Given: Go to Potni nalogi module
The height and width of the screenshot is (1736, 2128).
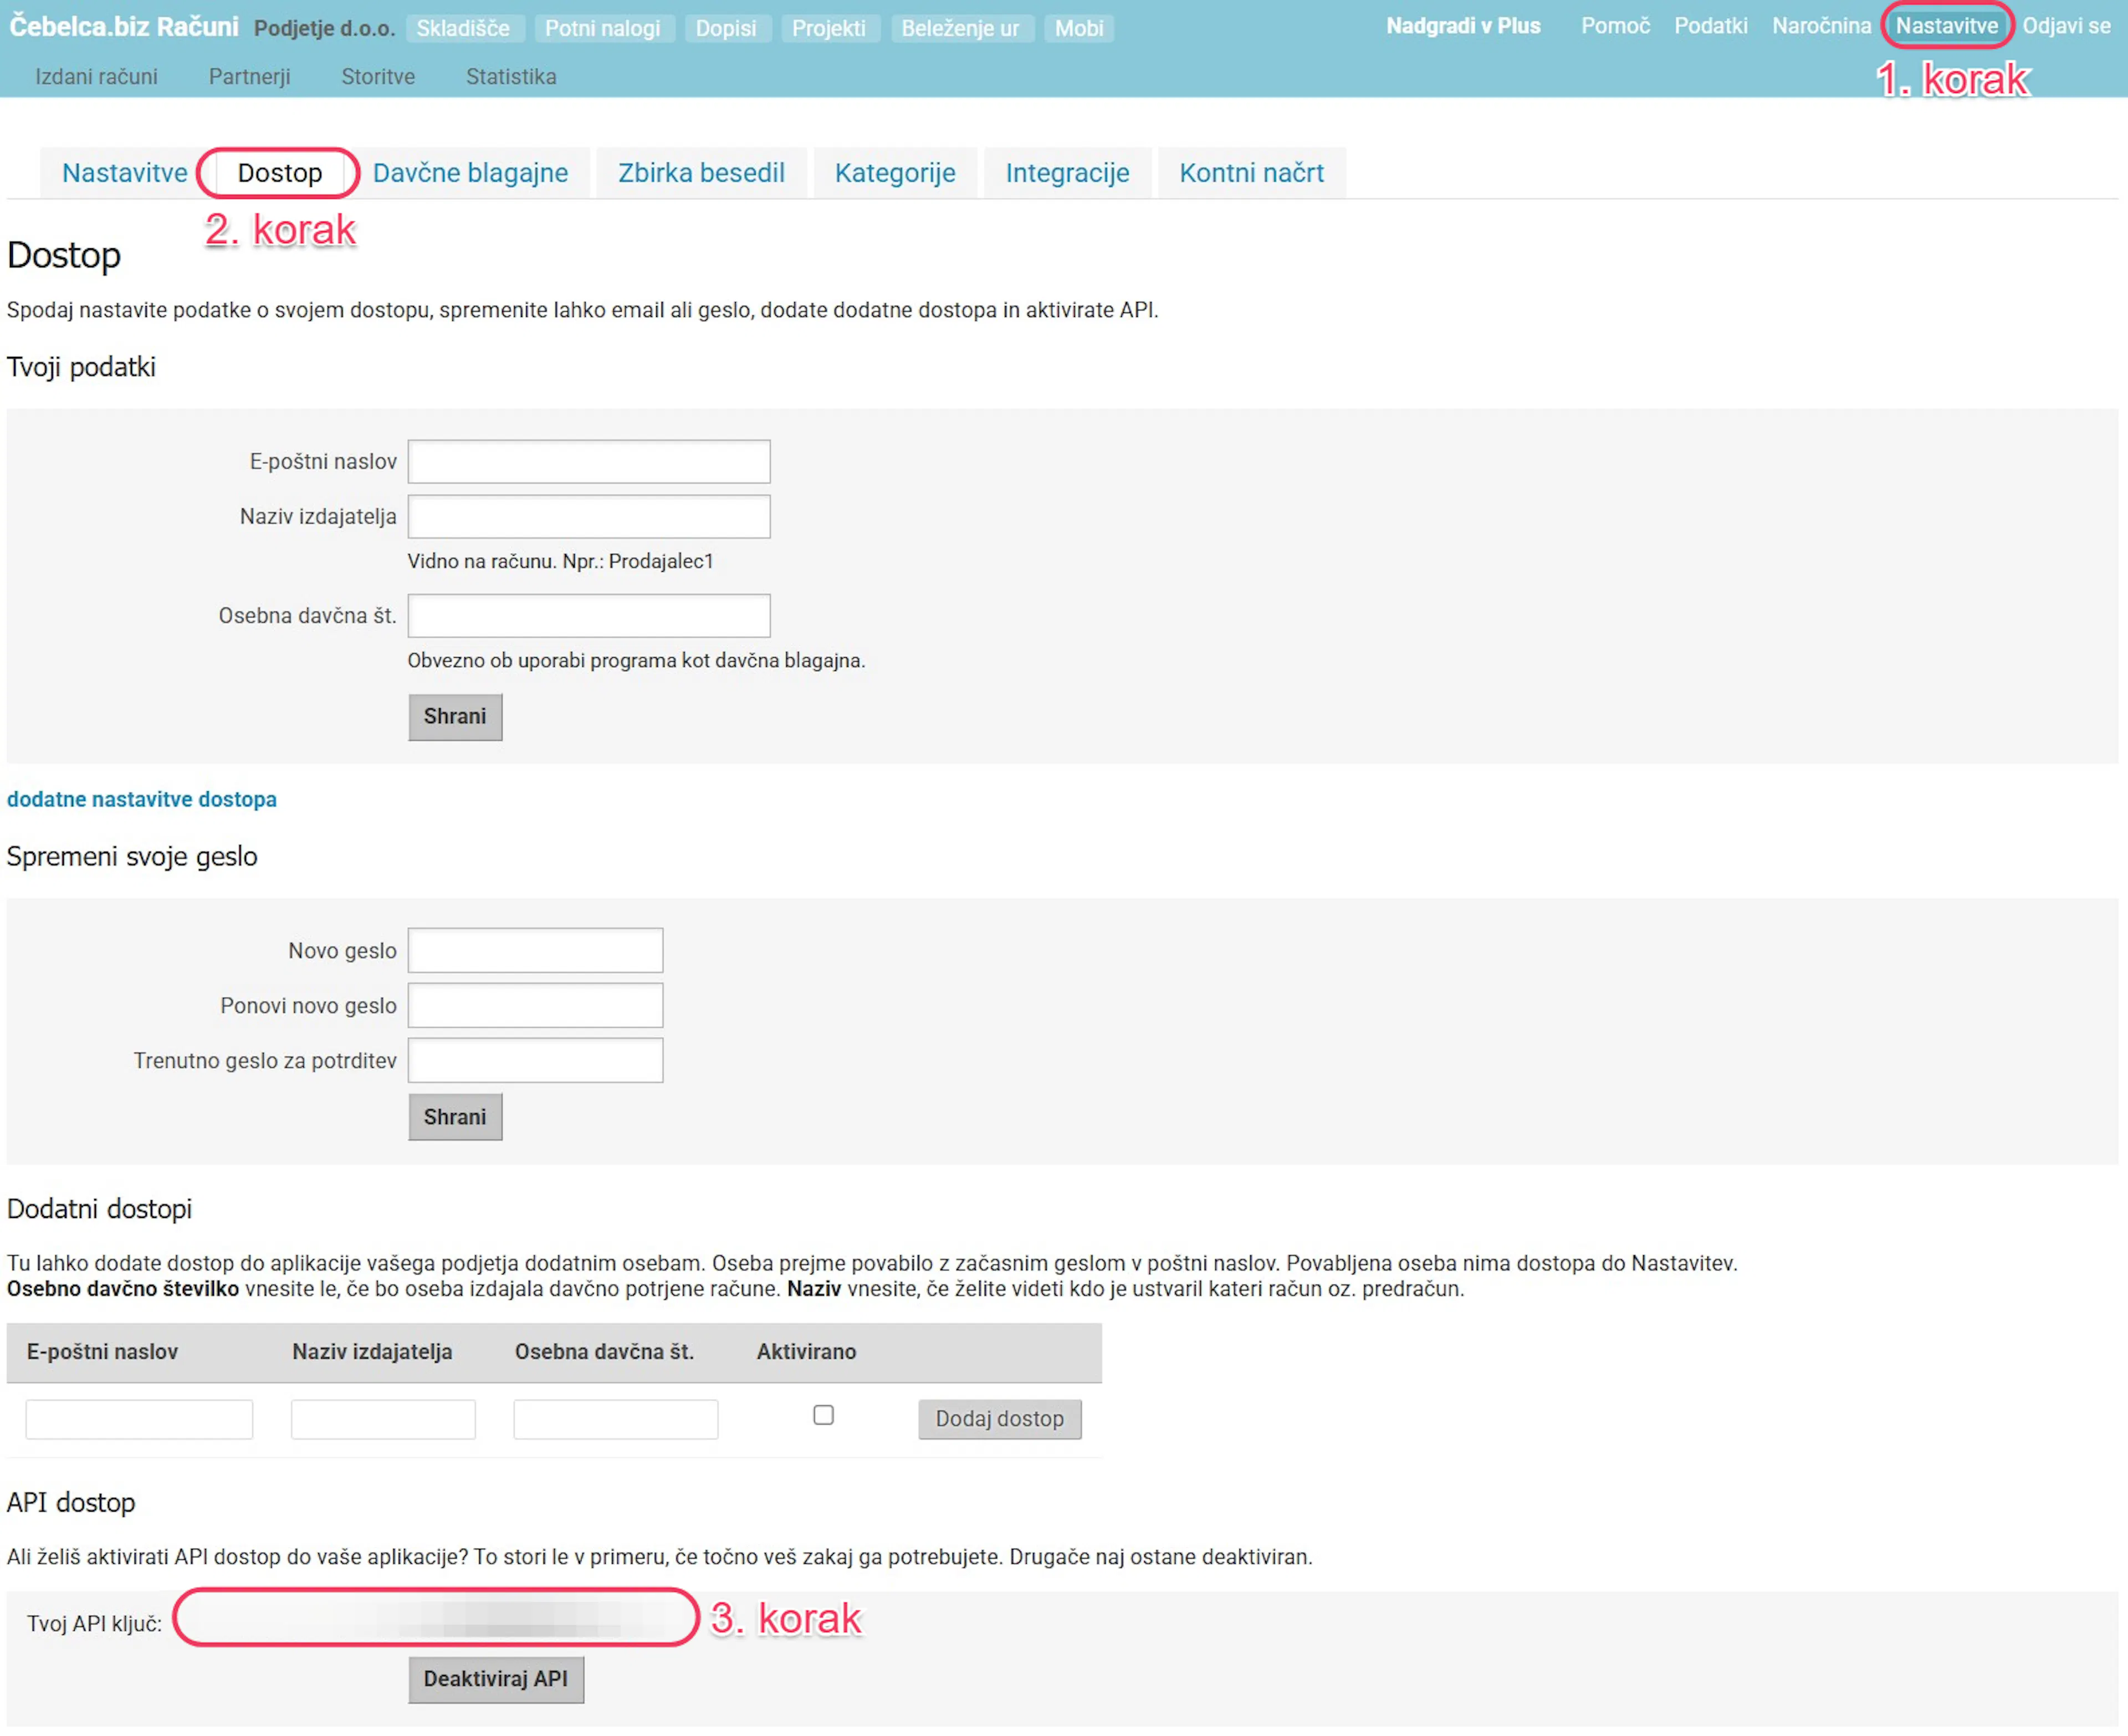Looking at the screenshot, I should [602, 28].
